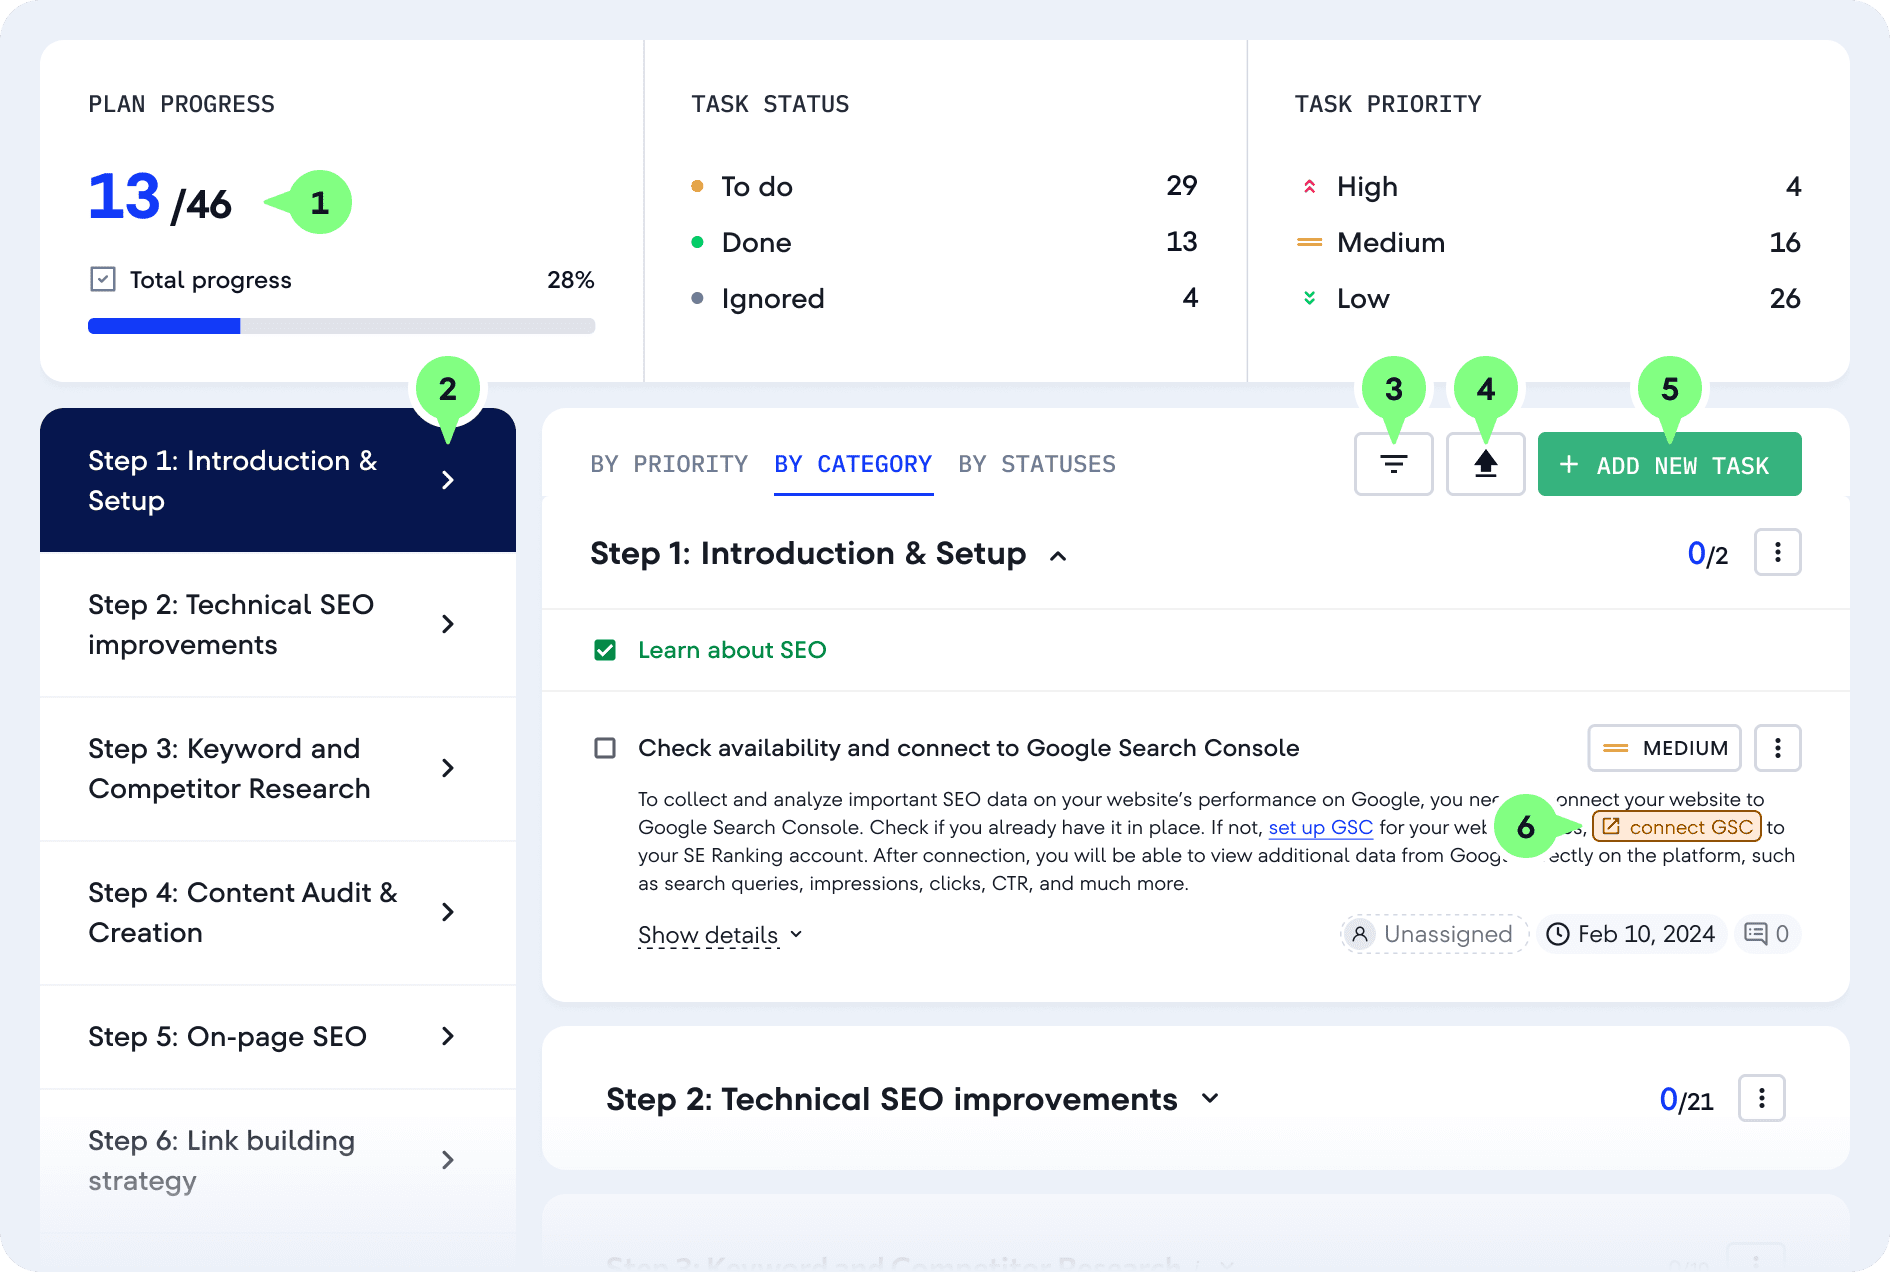Click the Total progress bar
This screenshot has height=1272, width=1890.
[x=341, y=326]
